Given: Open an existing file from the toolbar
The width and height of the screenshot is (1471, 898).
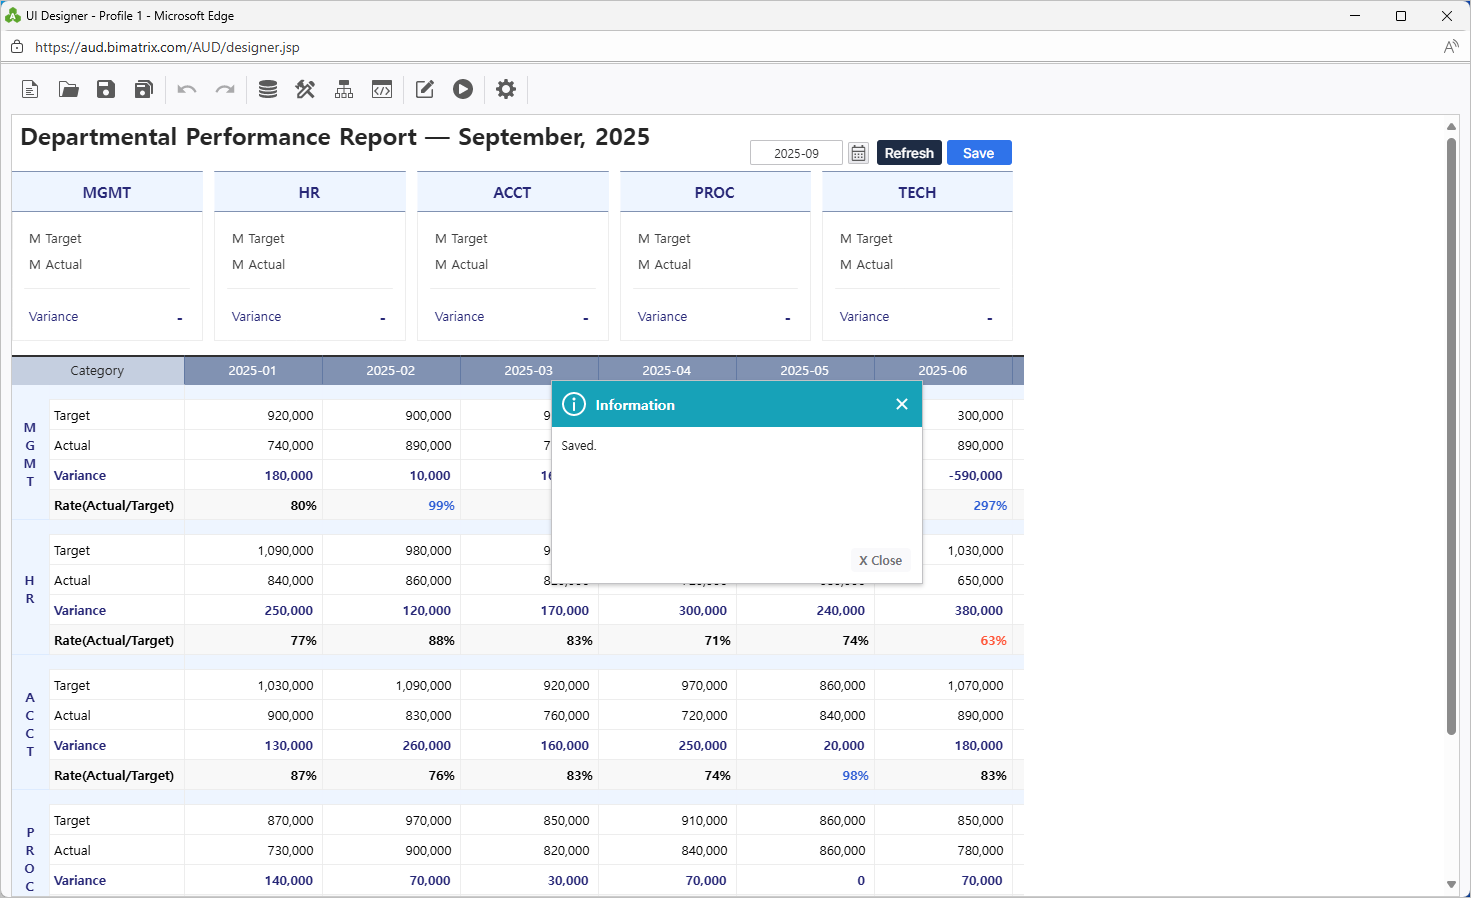Looking at the screenshot, I should [x=67, y=89].
